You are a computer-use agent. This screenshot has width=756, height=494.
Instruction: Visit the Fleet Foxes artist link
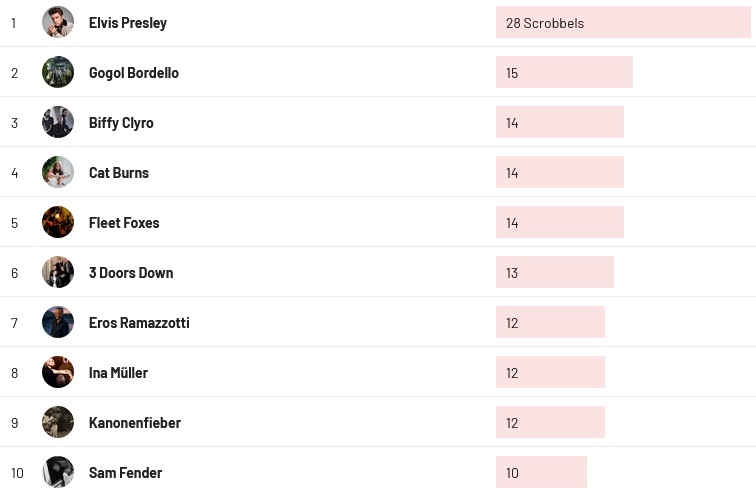point(124,223)
